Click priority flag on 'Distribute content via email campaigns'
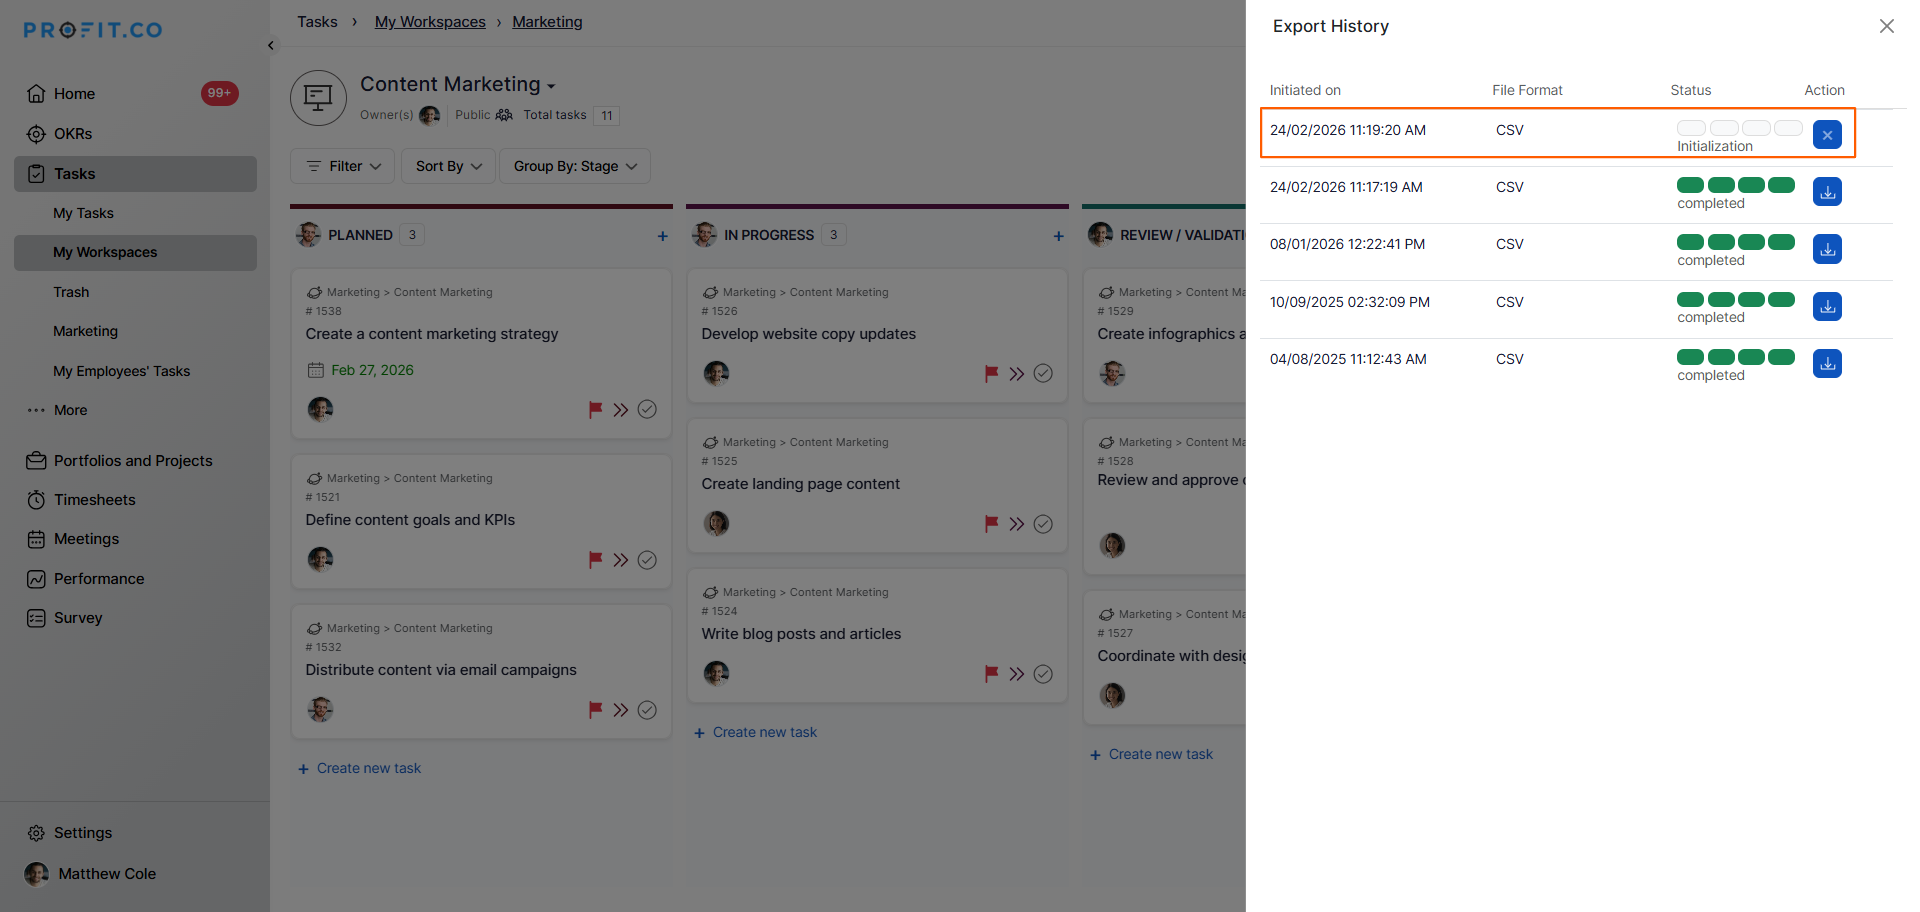1920x912 pixels. (x=595, y=710)
